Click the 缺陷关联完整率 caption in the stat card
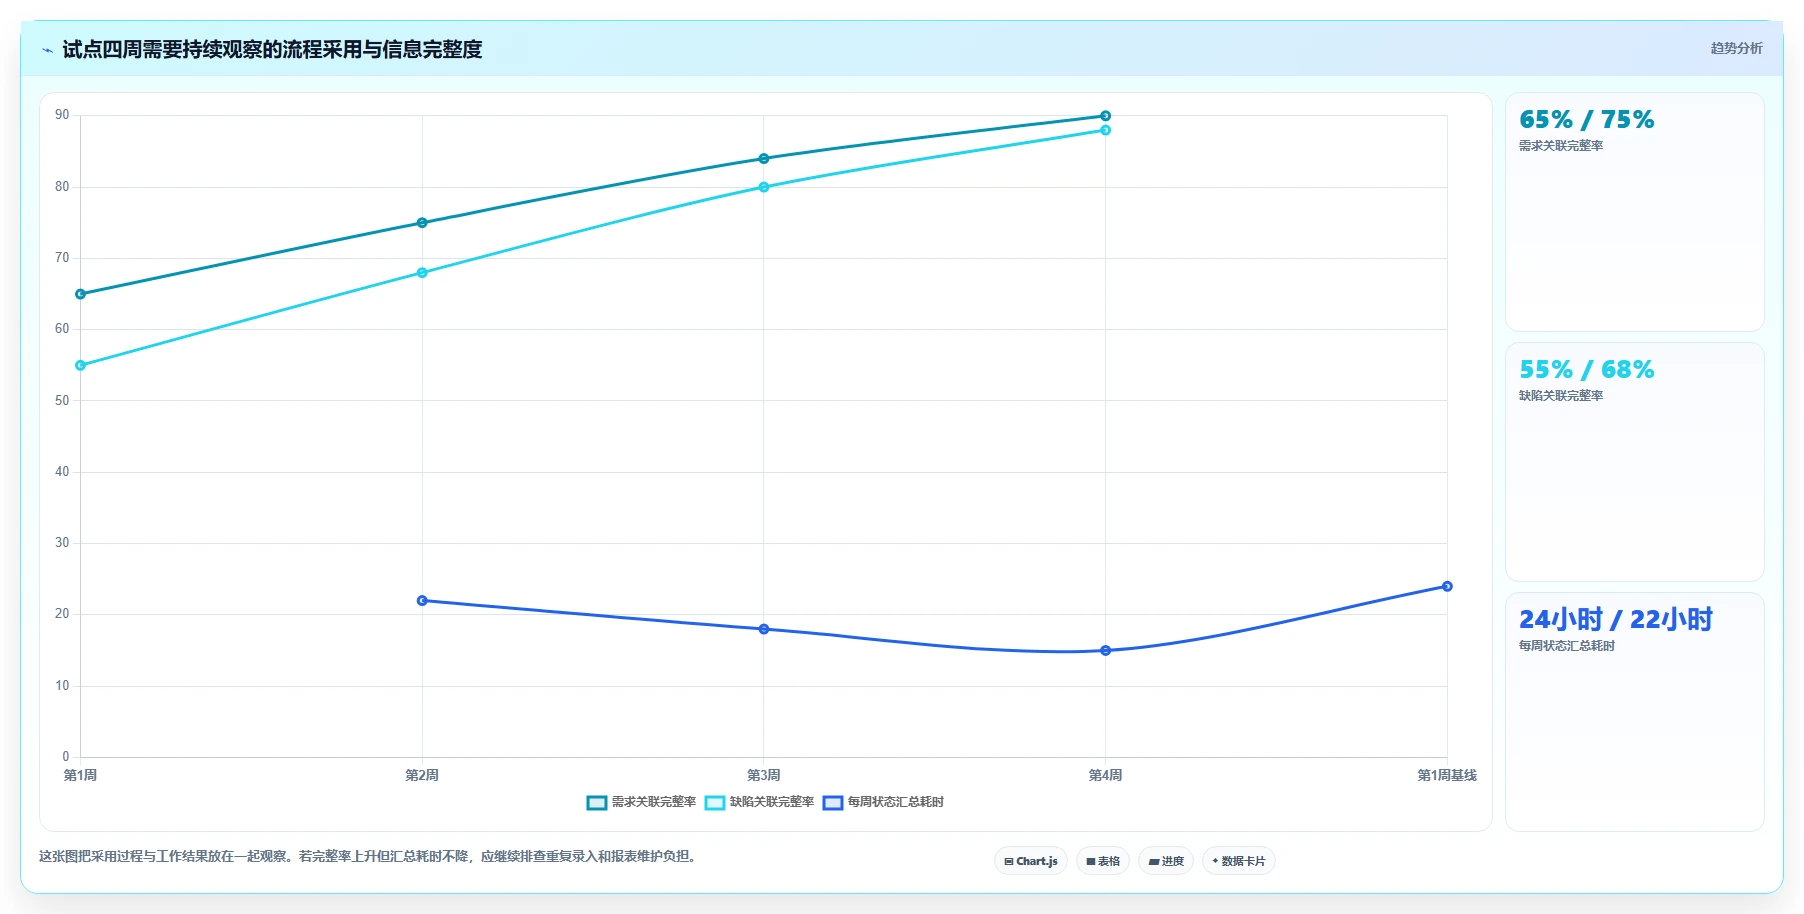This screenshot has height=914, width=1804. (x=1560, y=396)
